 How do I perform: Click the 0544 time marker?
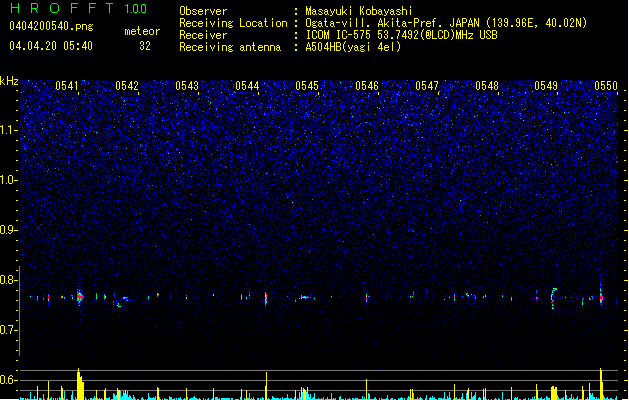tap(247, 86)
